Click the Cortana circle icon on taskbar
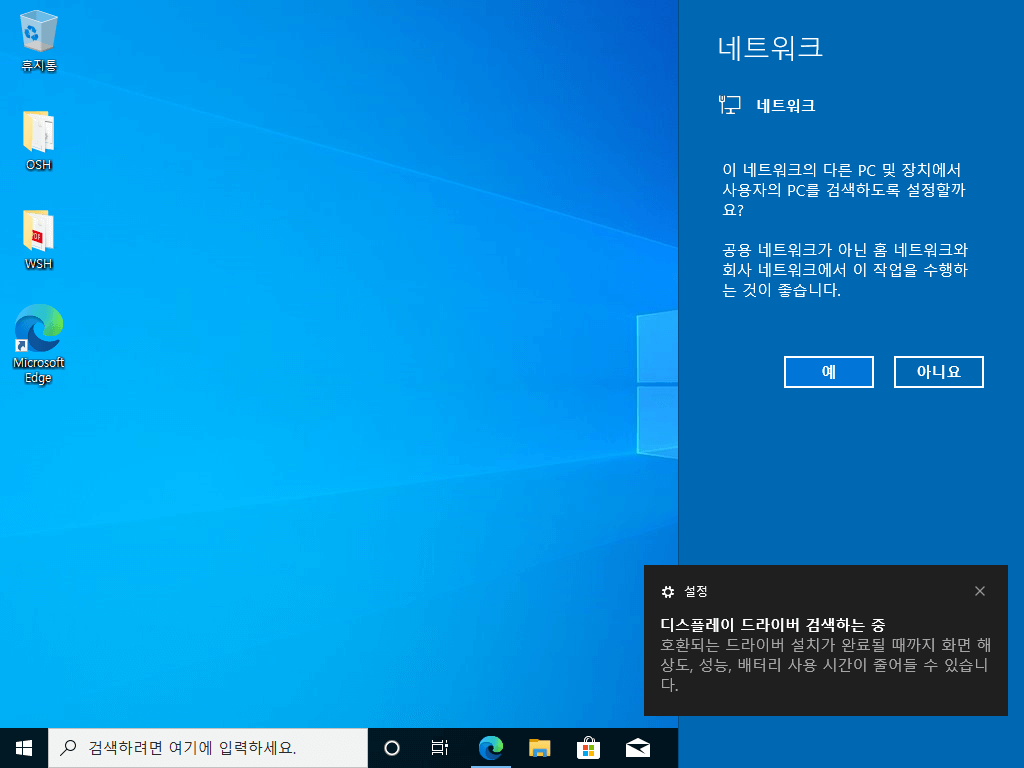The width and height of the screenshot is (1024, 768). [x=392, y=748]
